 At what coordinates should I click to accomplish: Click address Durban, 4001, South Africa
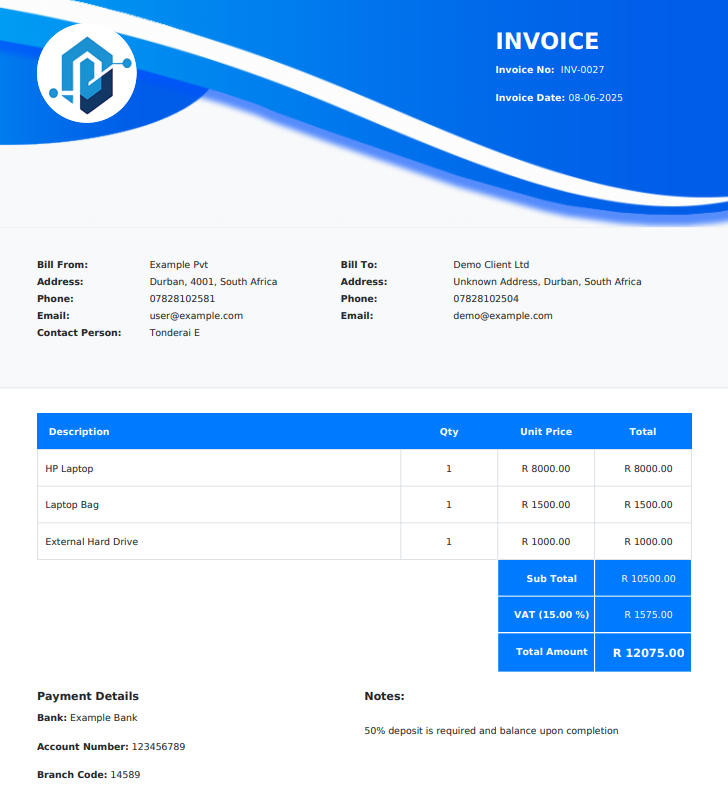[x=213, y=282]
